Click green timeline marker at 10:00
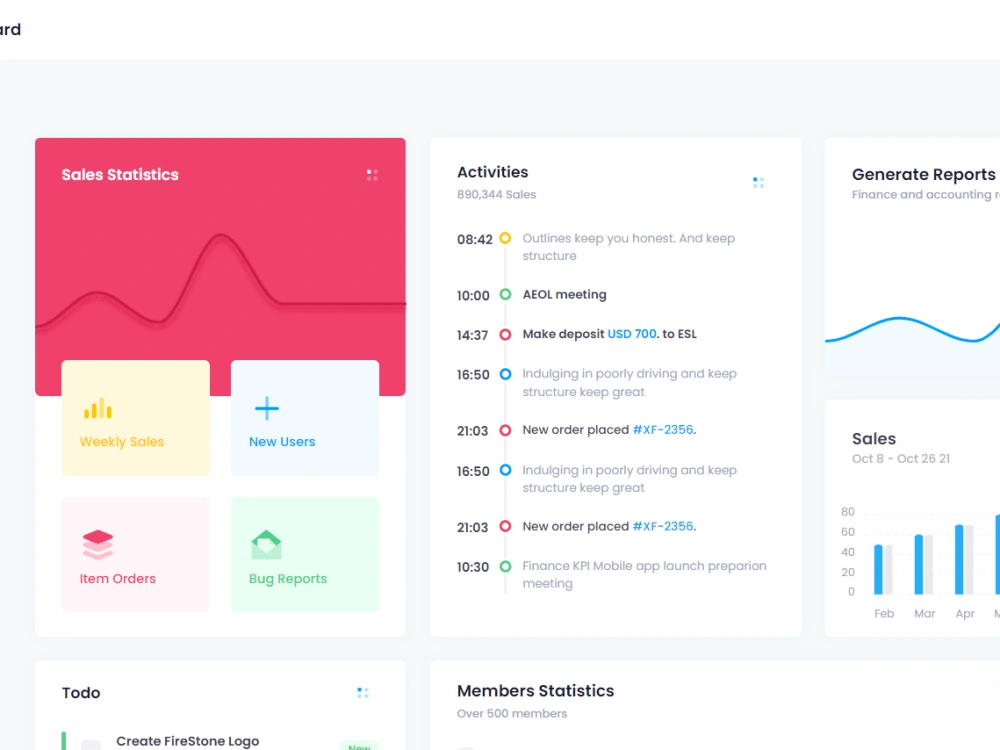 coord(505,295)
